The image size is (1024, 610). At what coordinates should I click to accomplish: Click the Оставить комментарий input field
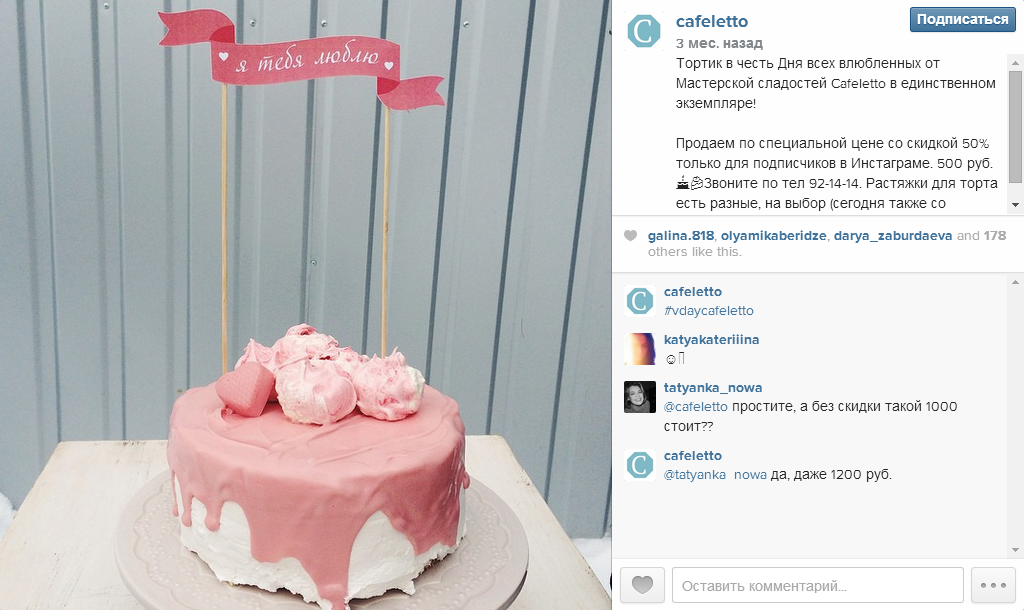coord(818,585)
